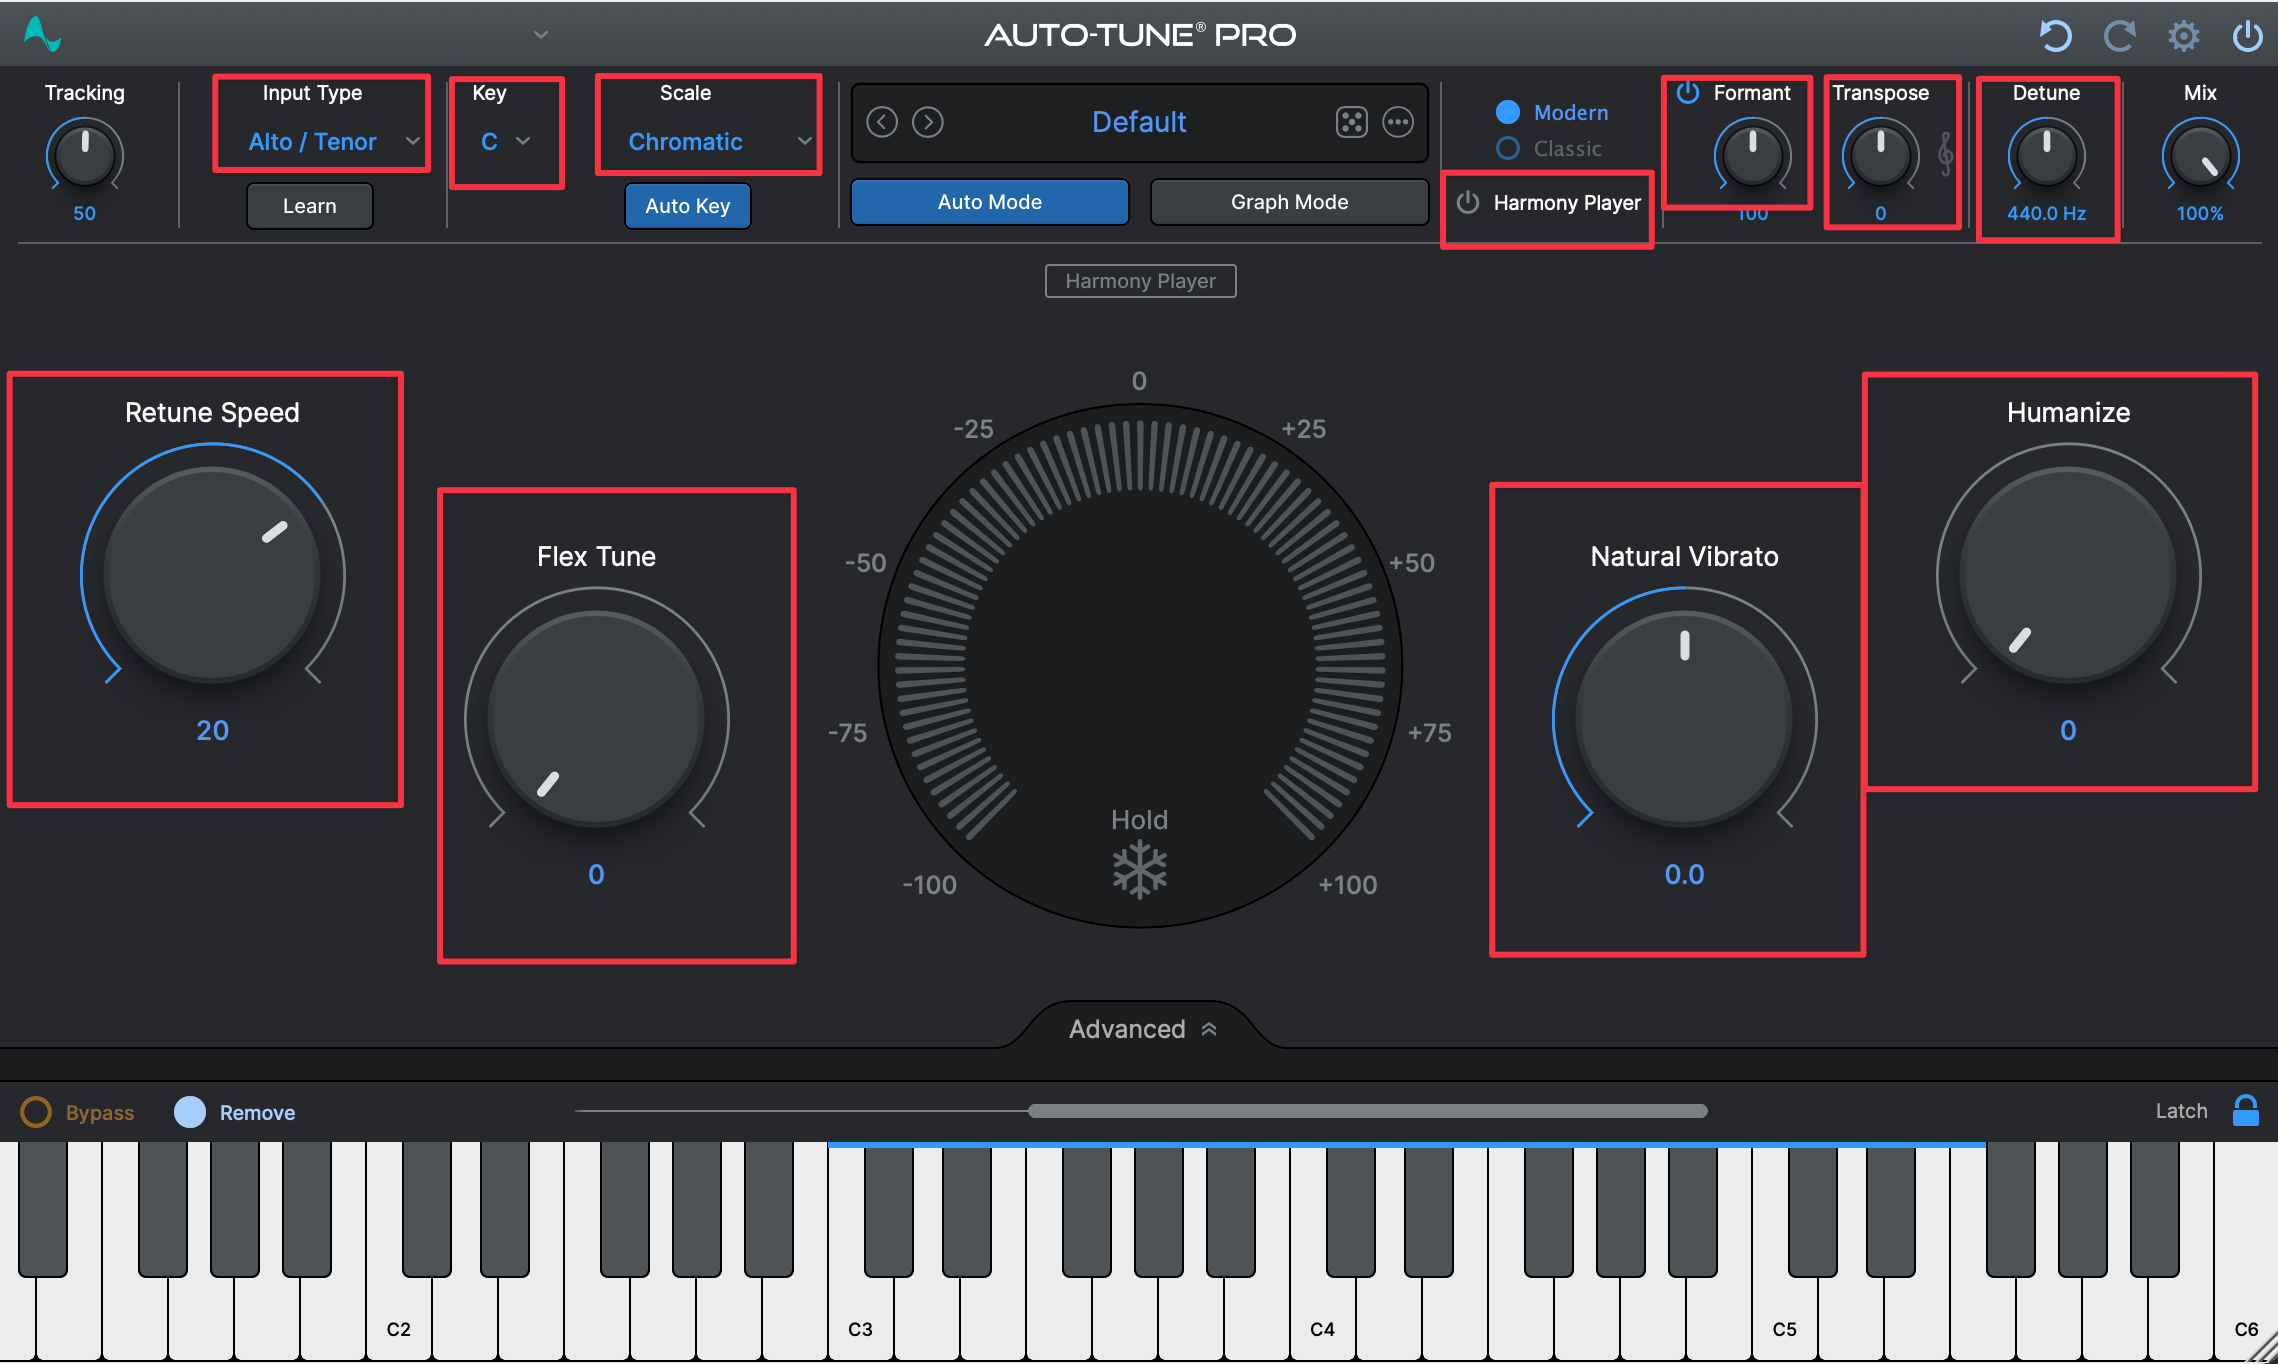Click the Mix value 100%
The height and width of the screenshot is (1364, 2278).
[x=2200, y=213]
